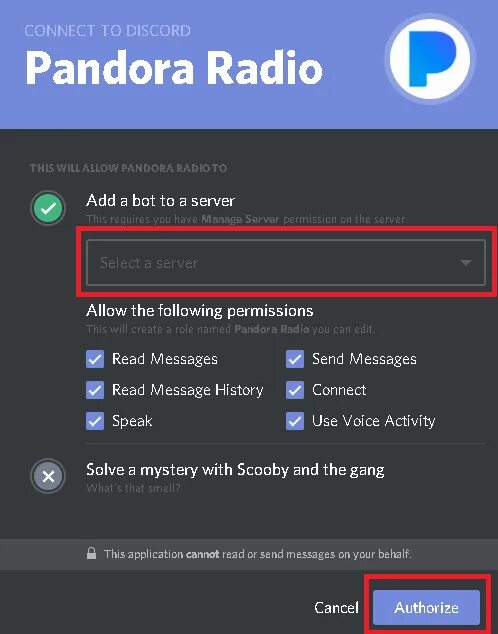Viewport: 498px width, 634px height.
Task: Open the Select a server dropdown
Action: [x=286, y=263]
